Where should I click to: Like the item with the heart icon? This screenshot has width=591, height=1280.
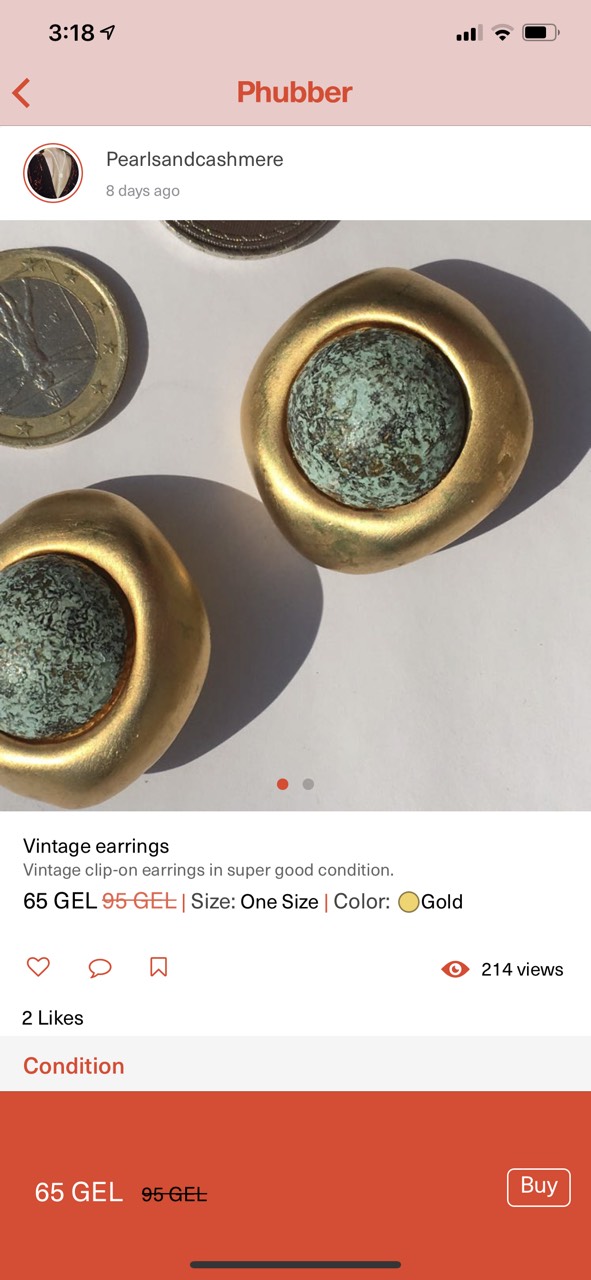pos(38,967)
